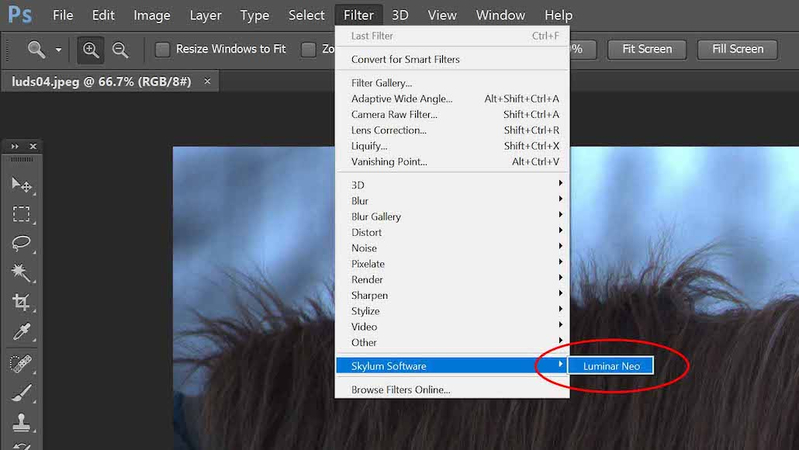Click the Fit Screen button
Screen dimensions: 799x450
(647, 49)
